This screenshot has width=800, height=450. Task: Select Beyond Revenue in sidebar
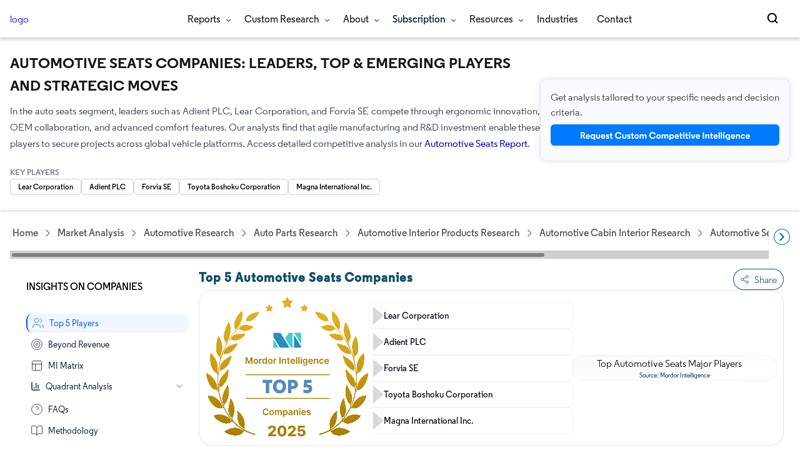click(x=78, y=344)
